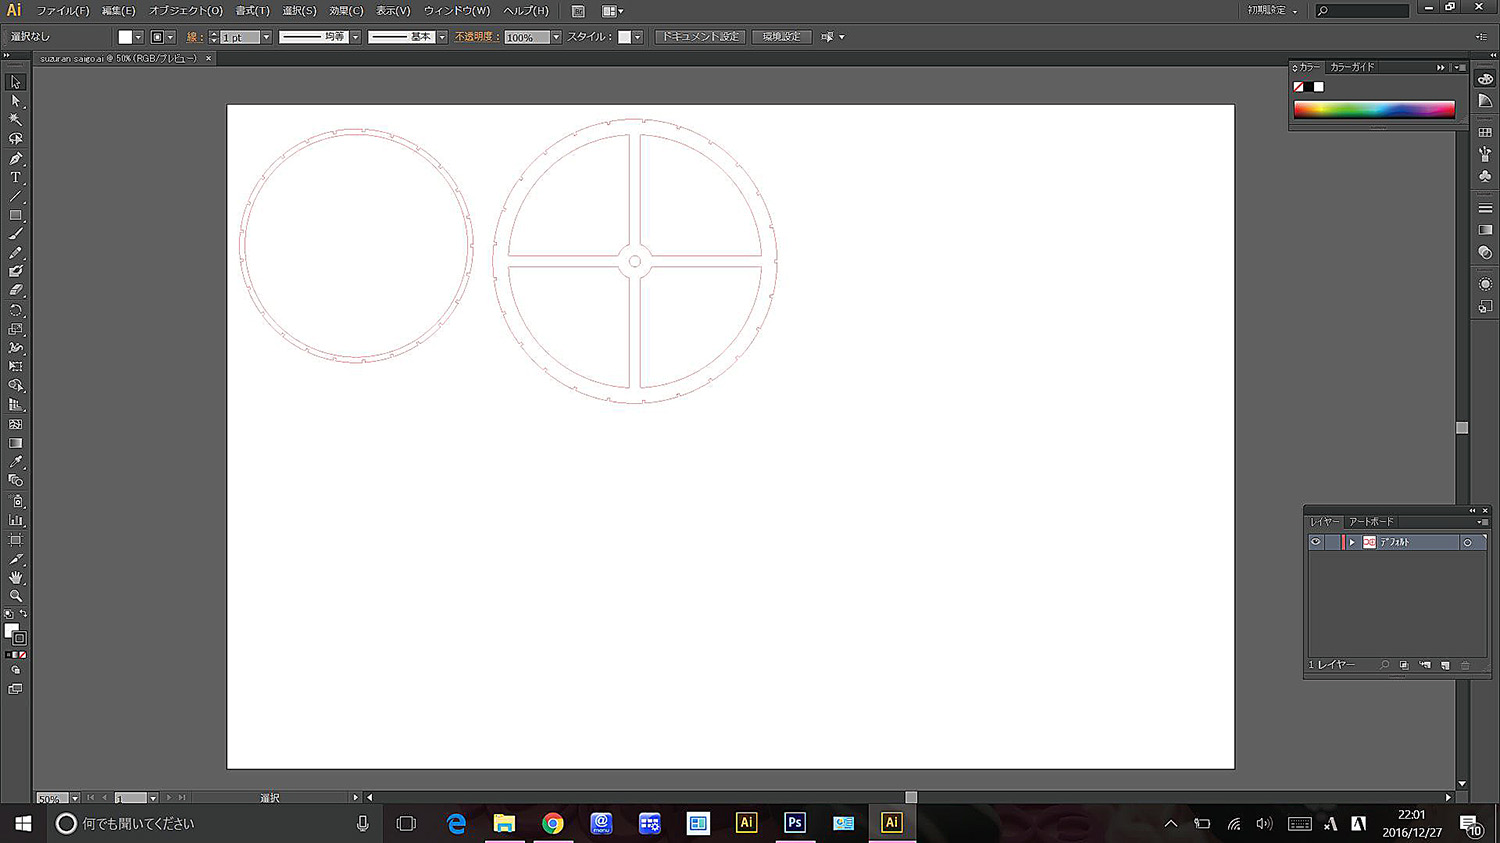
Task: Select the Rotate tool
Action: (15, 310)
